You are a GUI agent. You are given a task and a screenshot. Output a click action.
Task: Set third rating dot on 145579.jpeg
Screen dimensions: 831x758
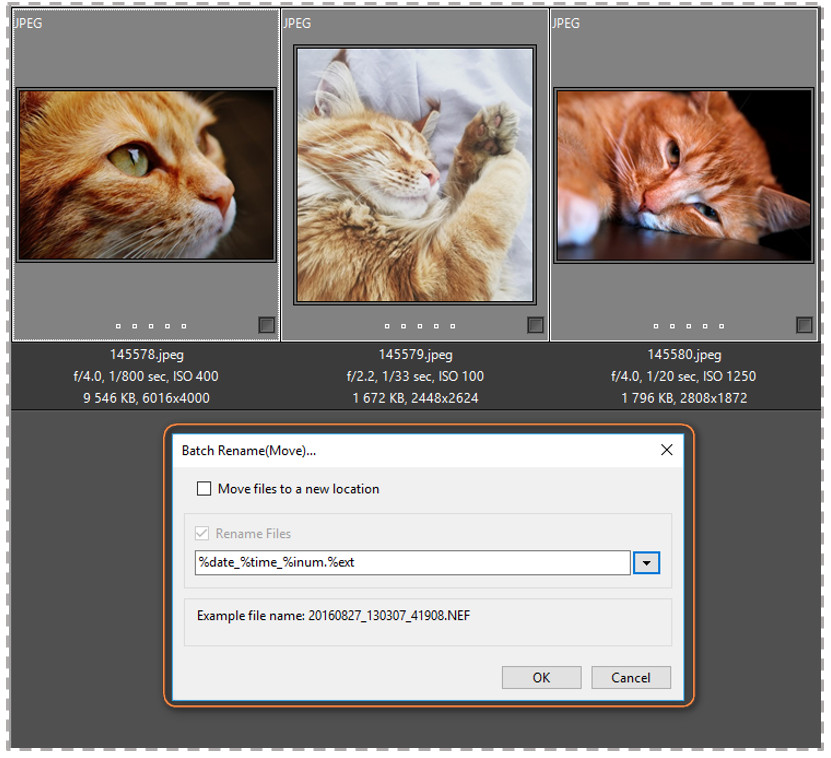pos(420,326)
